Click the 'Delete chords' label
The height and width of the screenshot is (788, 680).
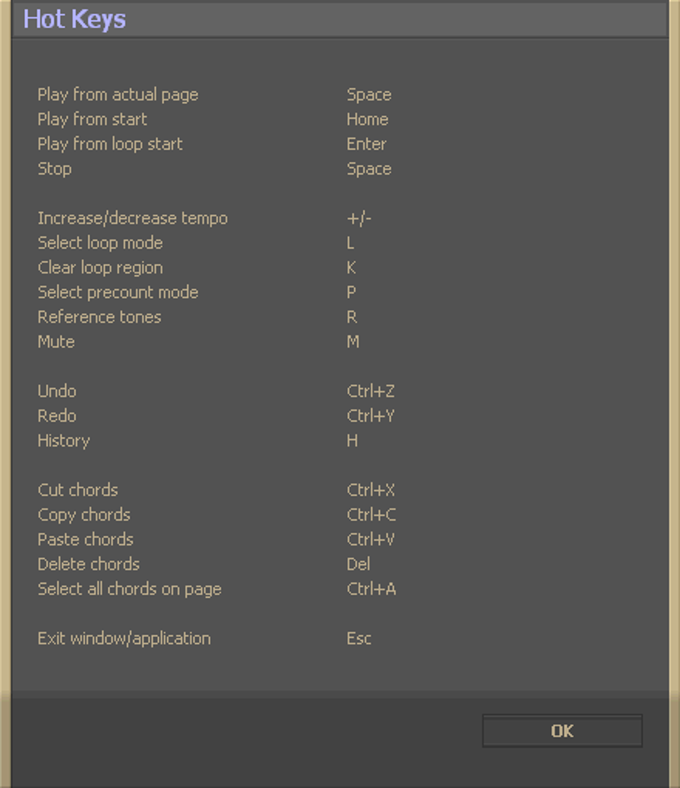click(x=88, y=564)
